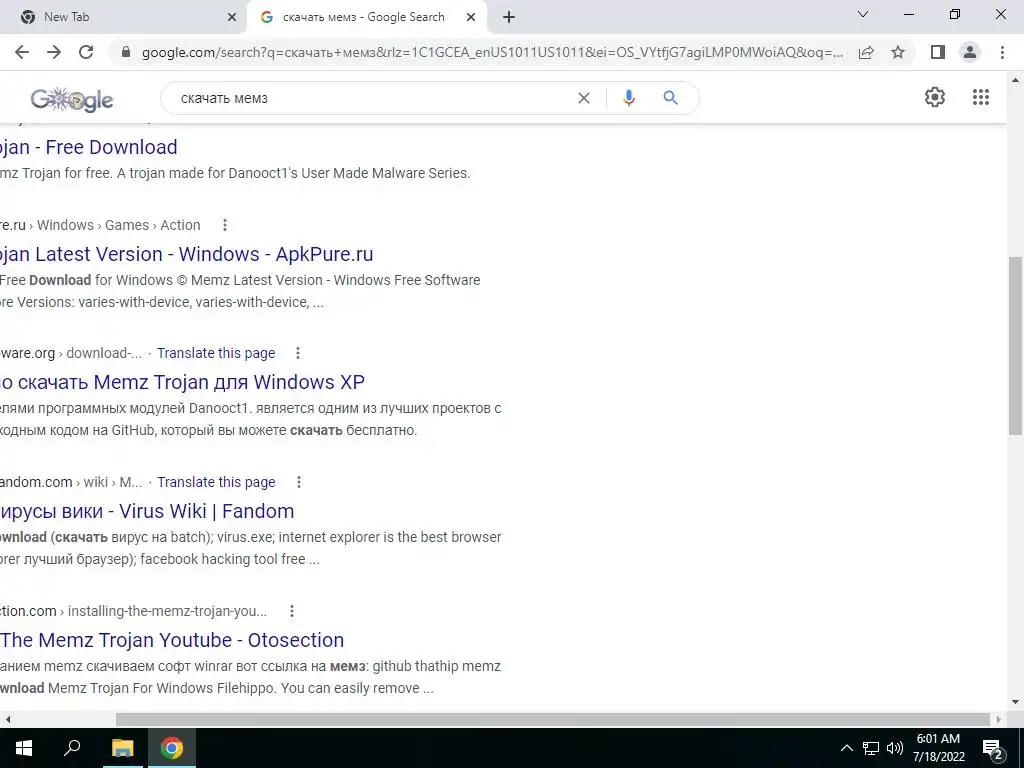
Task: Show hidden system tray icons
Action: (x=846, y=748)
